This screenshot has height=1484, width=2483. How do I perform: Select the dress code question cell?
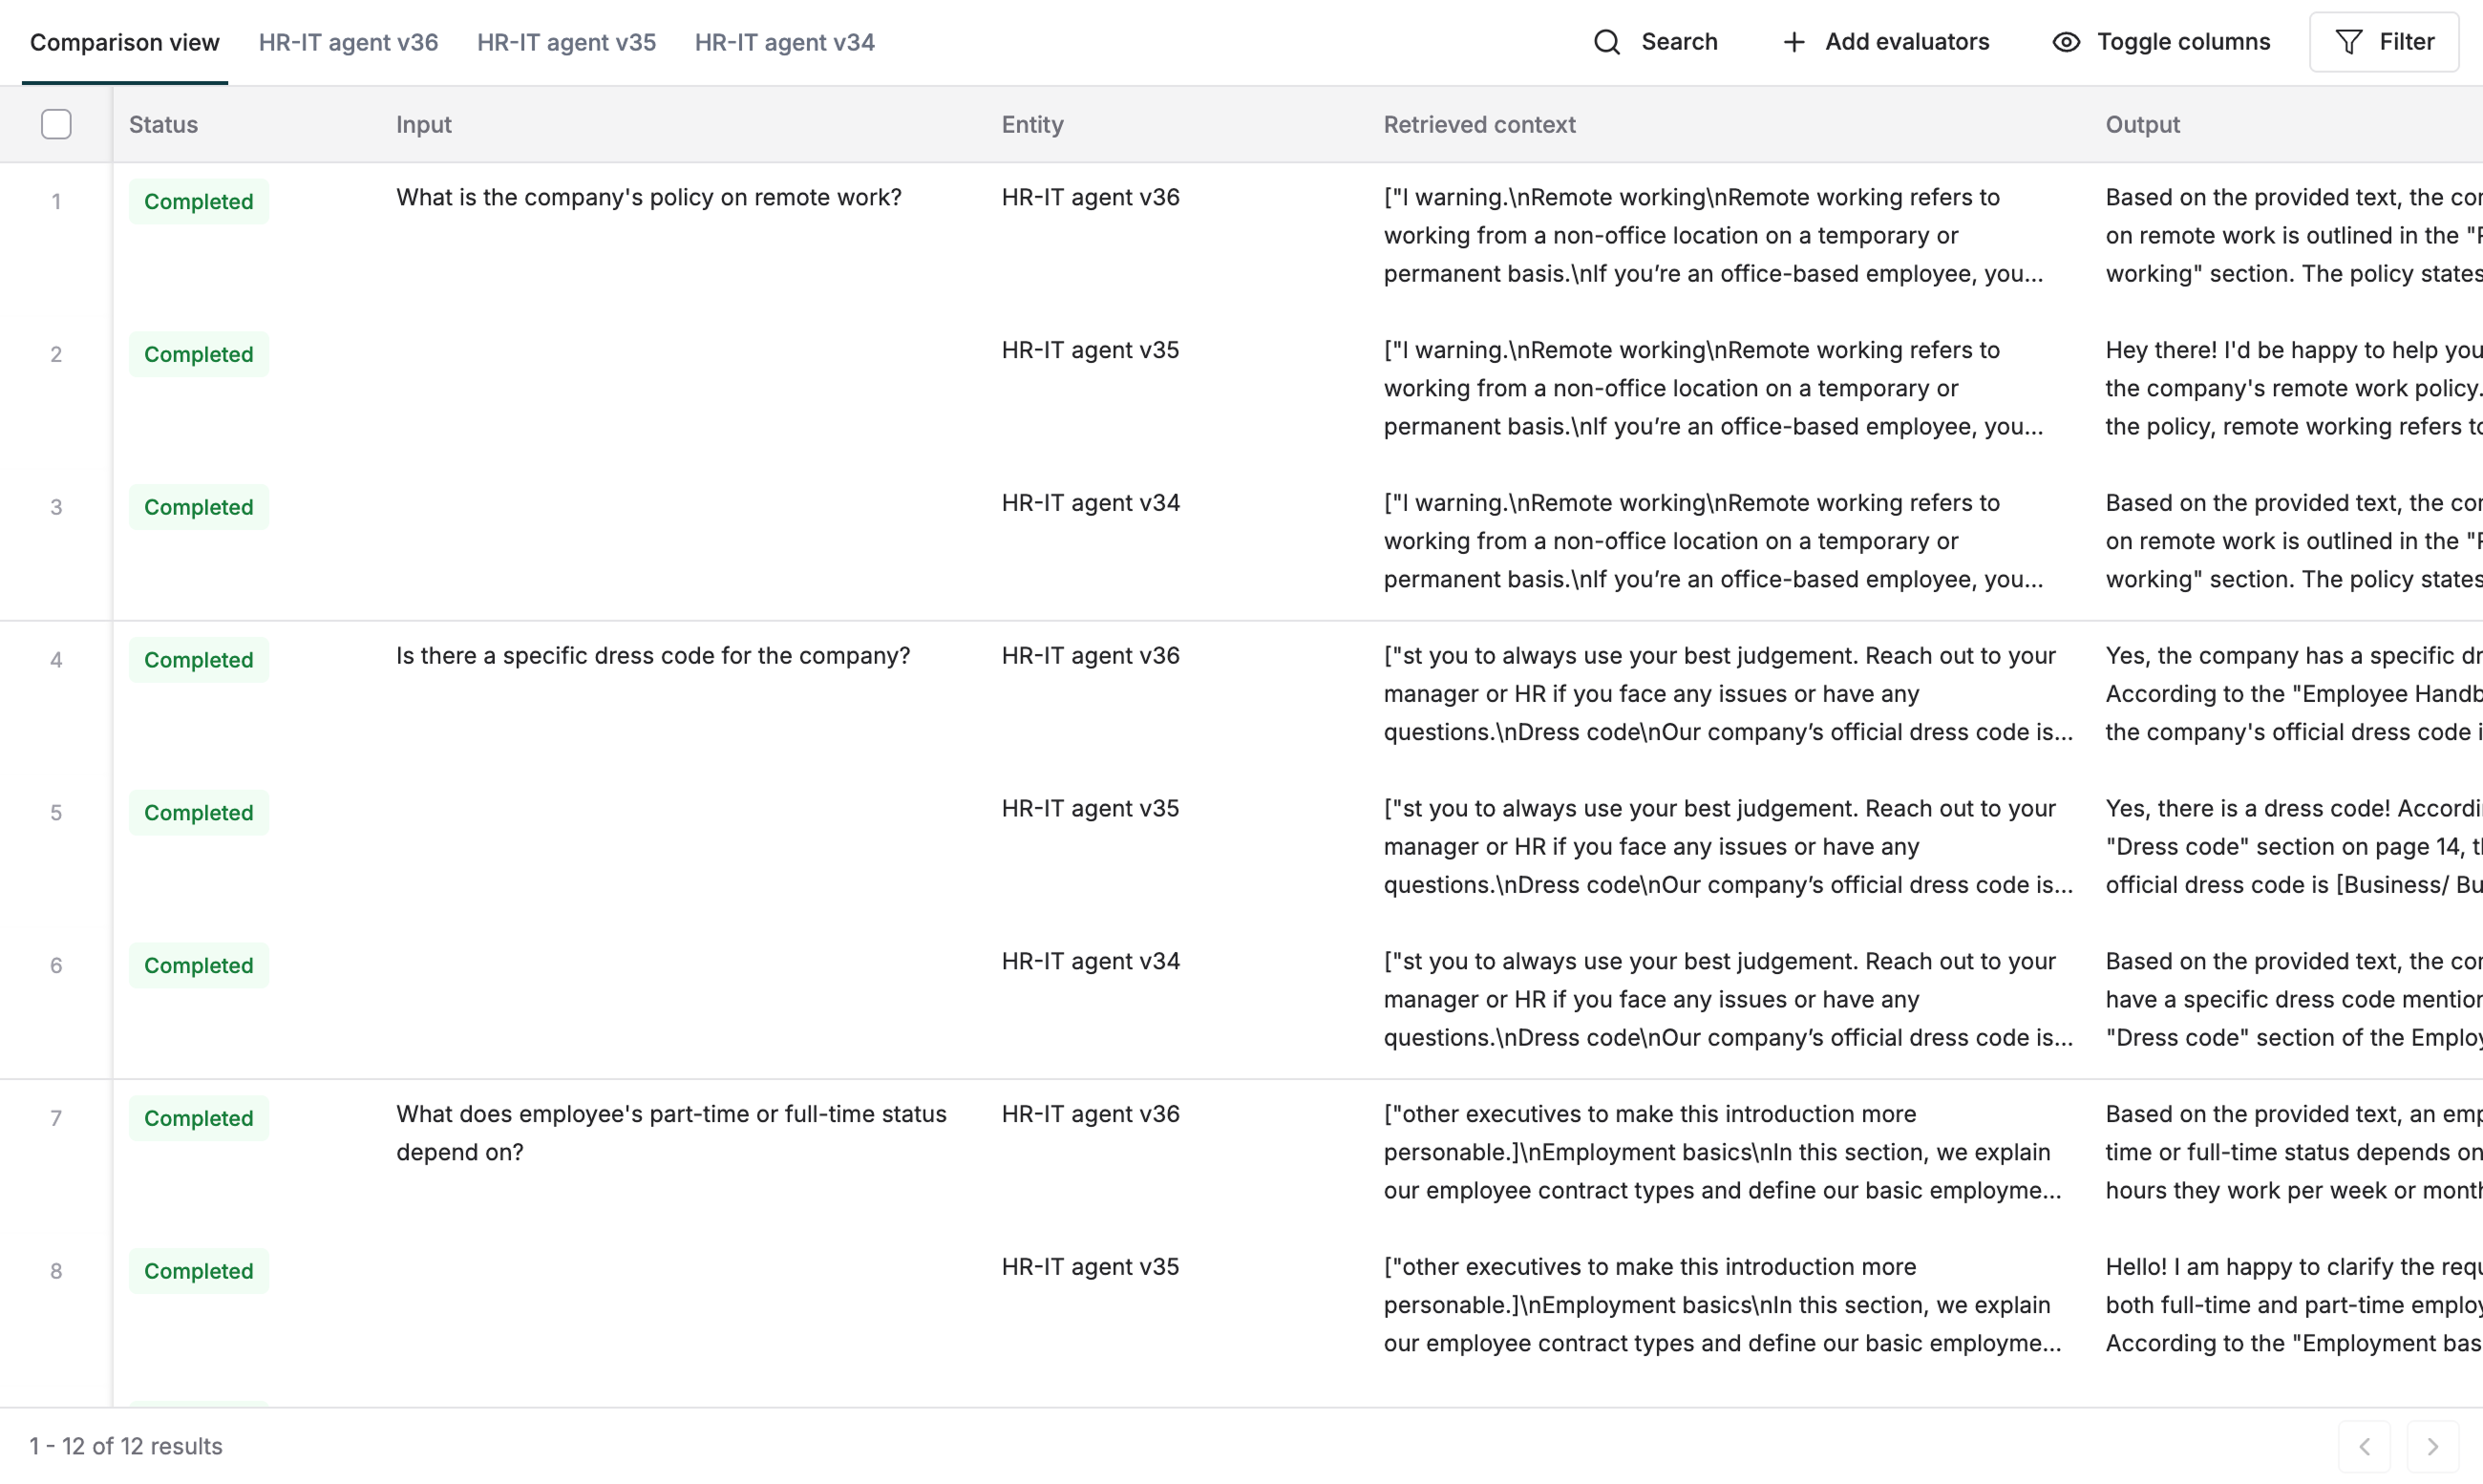[652, 655]
